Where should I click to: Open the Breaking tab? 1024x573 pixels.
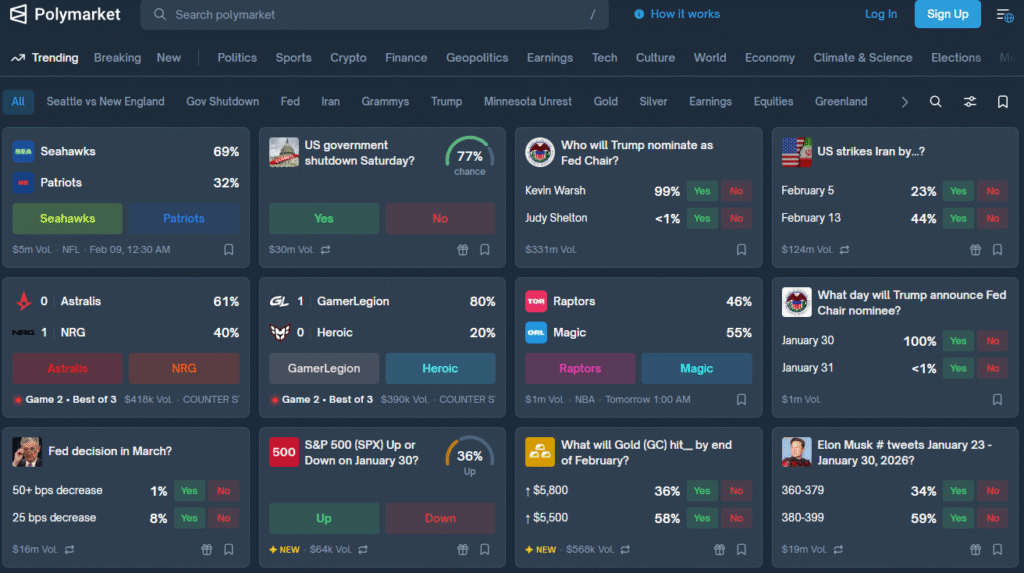click(x=118, y=58)
